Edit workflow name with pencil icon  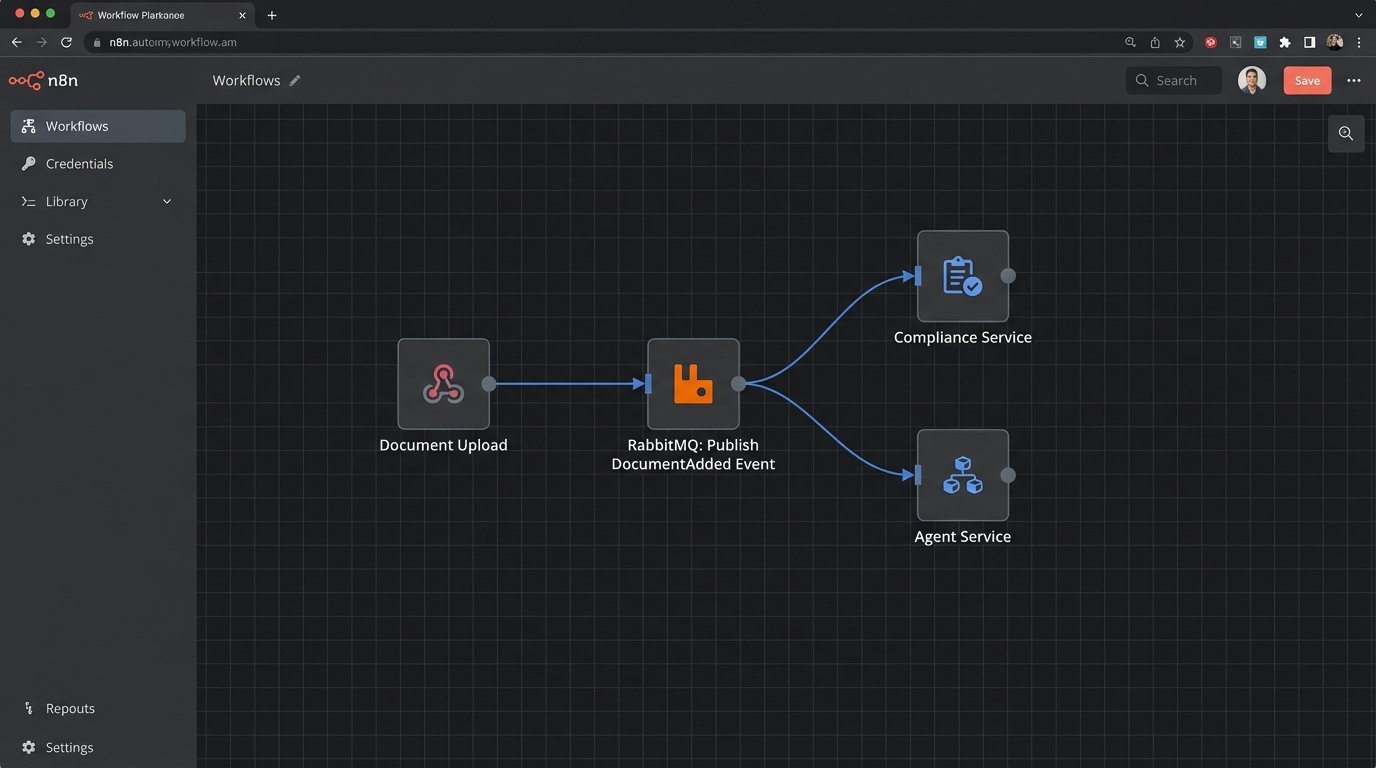(295, 81)
